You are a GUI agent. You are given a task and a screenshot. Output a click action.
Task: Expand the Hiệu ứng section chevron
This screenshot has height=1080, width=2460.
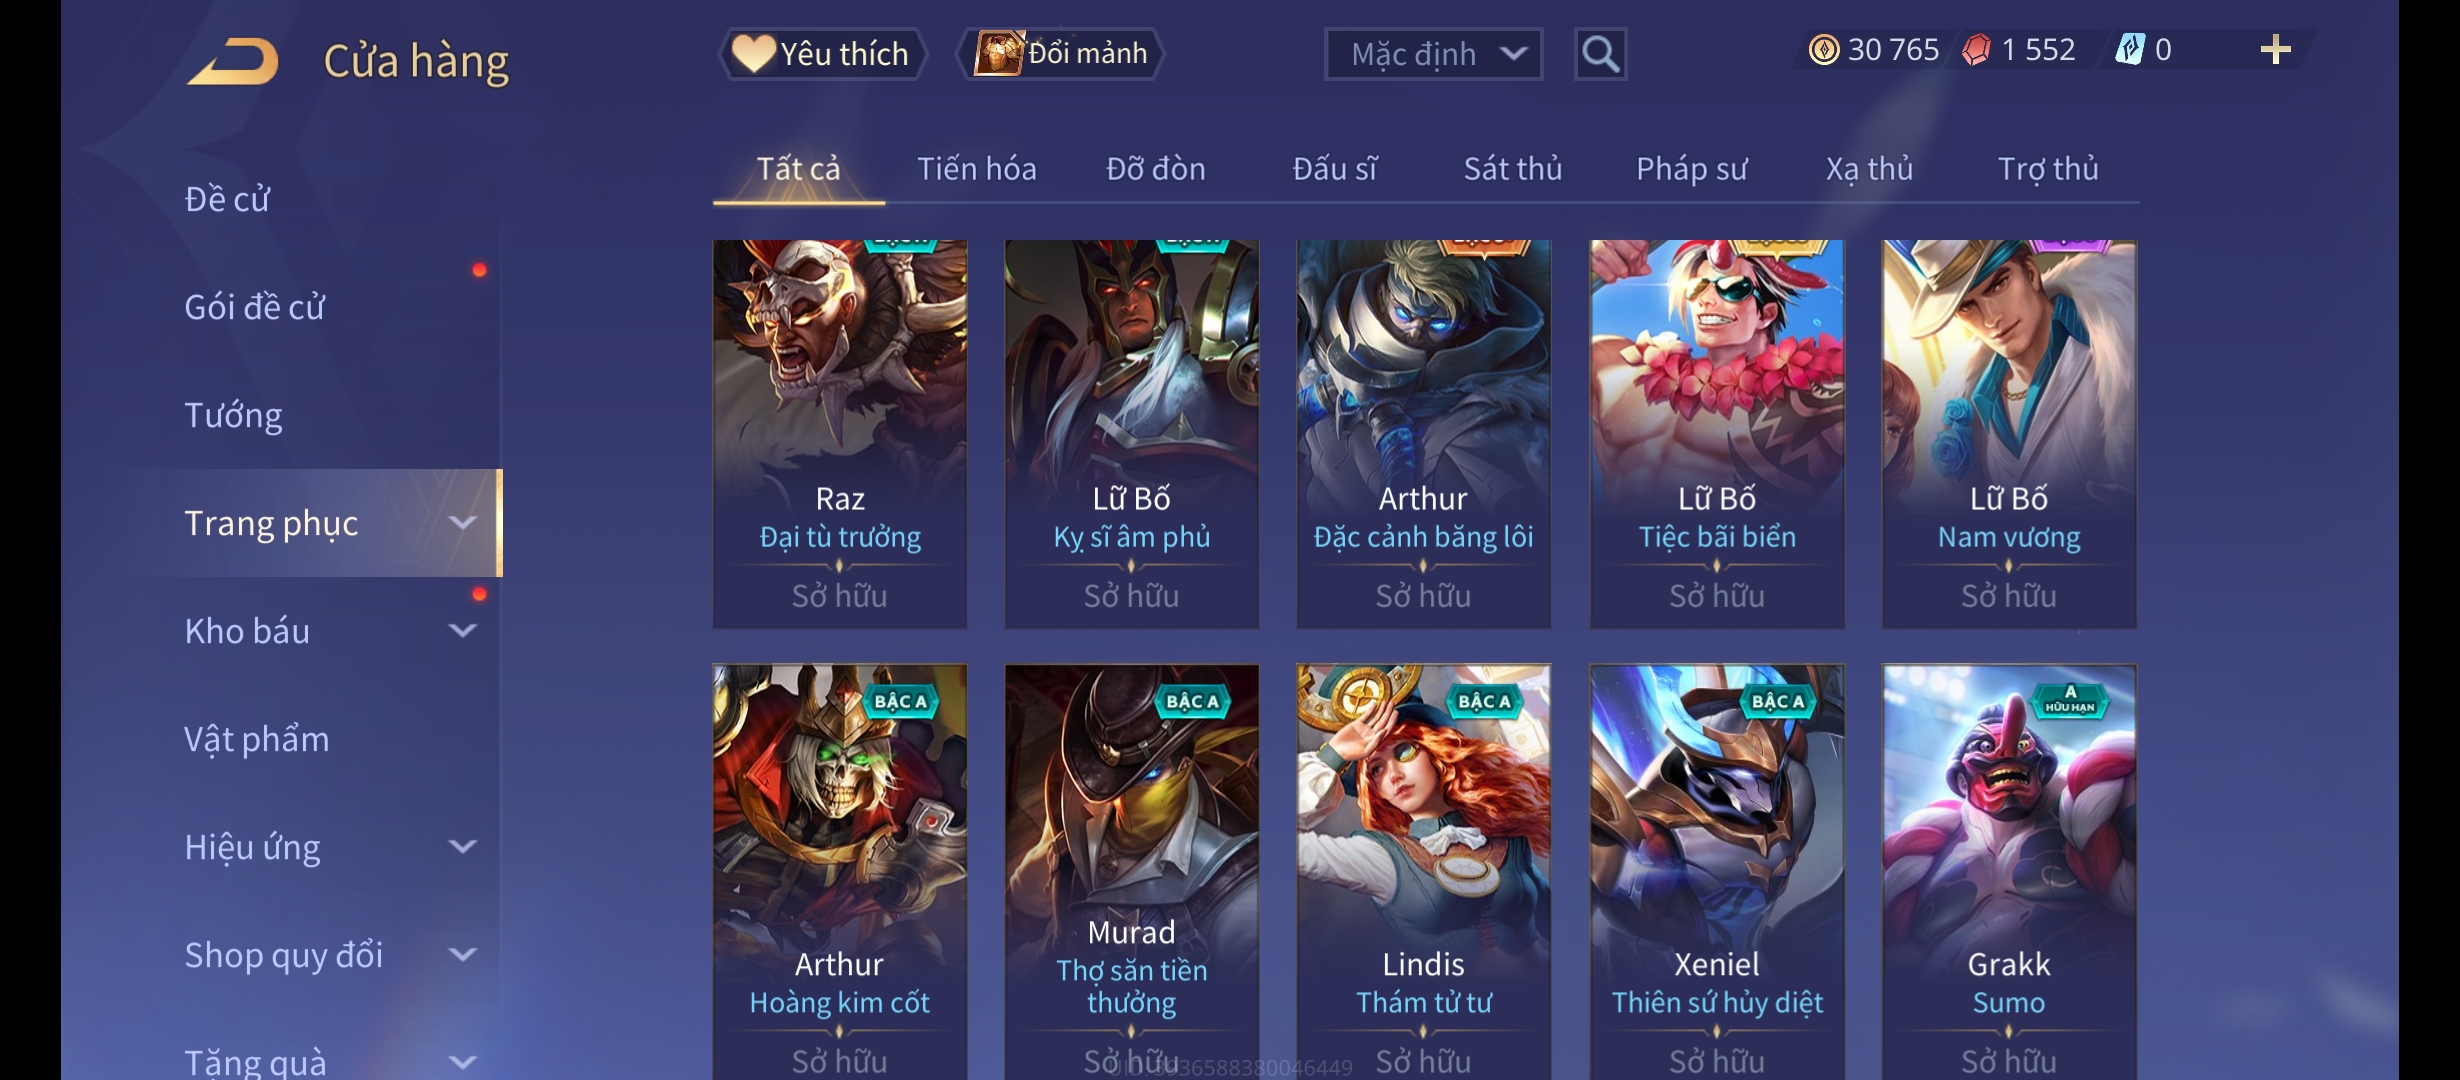462,847
